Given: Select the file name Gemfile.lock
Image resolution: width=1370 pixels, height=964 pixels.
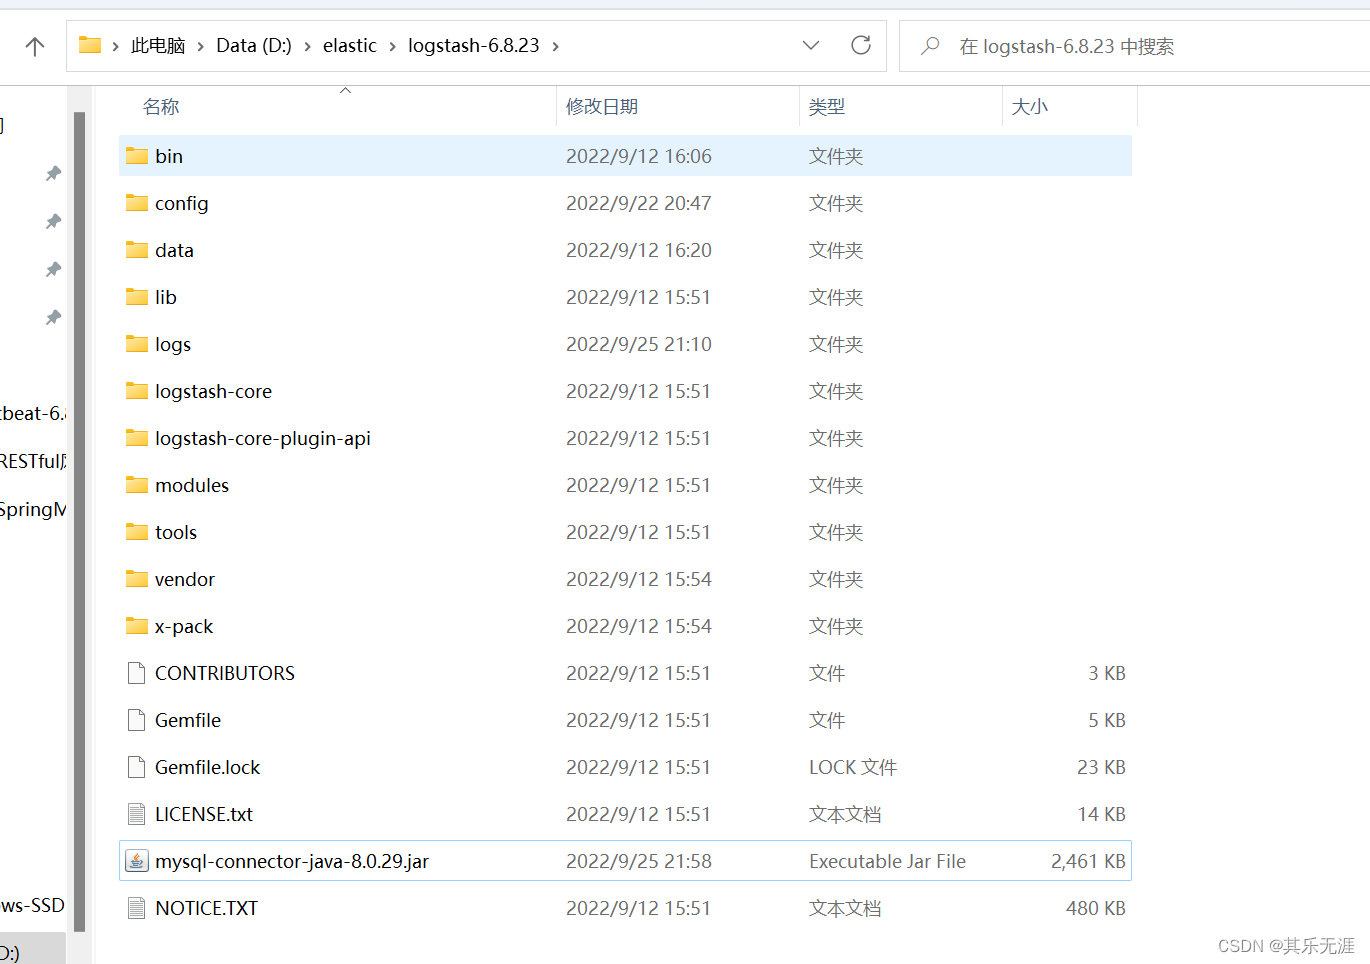Looking at the screenshot, I should coord(208,767).
